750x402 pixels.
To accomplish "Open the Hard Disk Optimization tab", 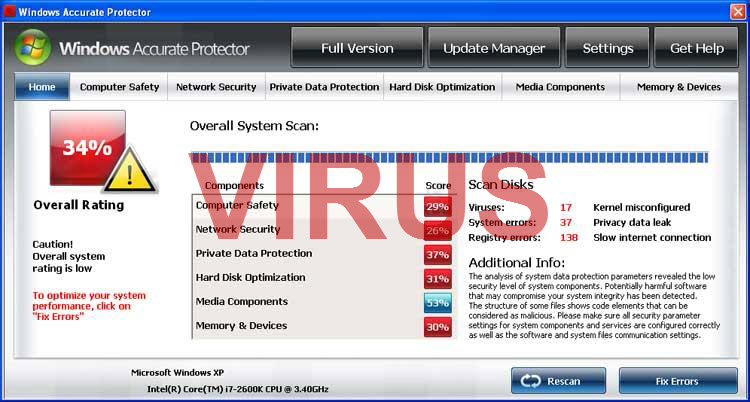I will (x=442, y=87).
